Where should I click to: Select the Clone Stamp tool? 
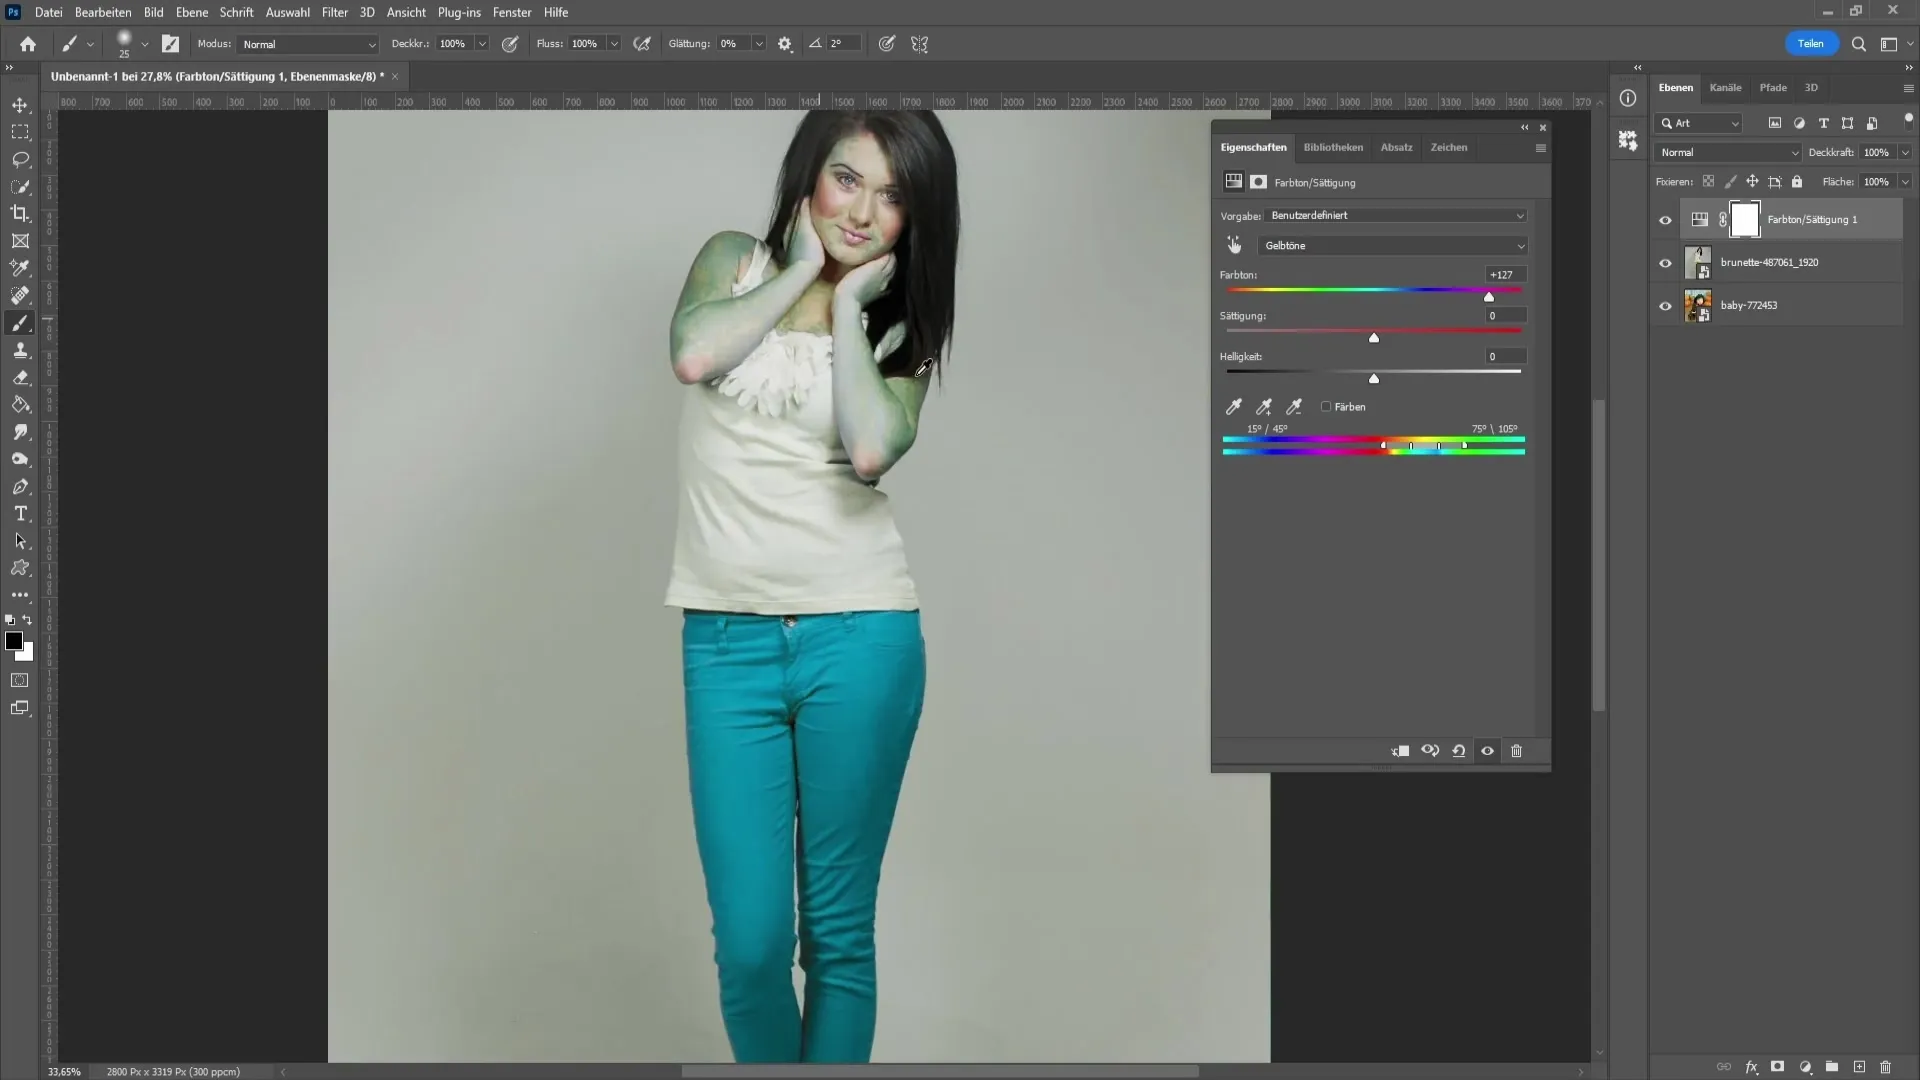(x=20, y=348)
